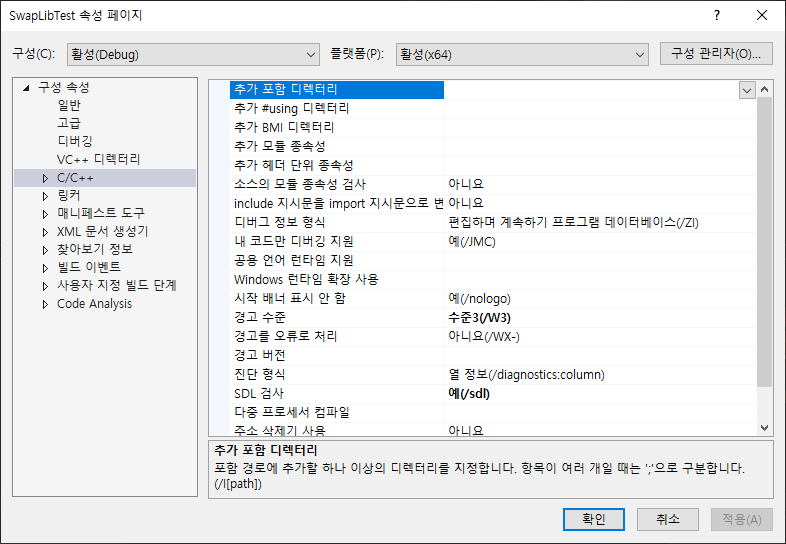
Task: Select the 시작 배너 표시 안 함 property
Action: [x=337, y=299]
